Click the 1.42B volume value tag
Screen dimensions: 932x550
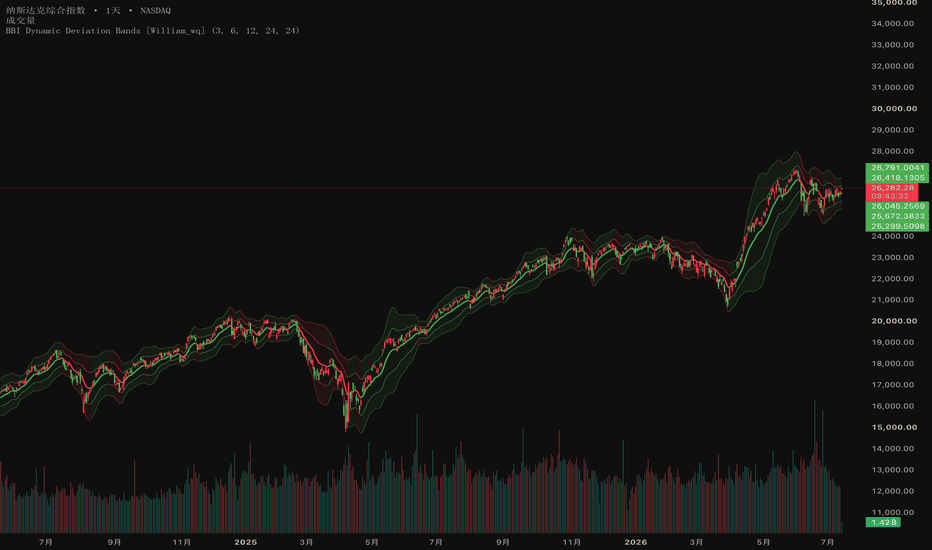coord(883,523)
